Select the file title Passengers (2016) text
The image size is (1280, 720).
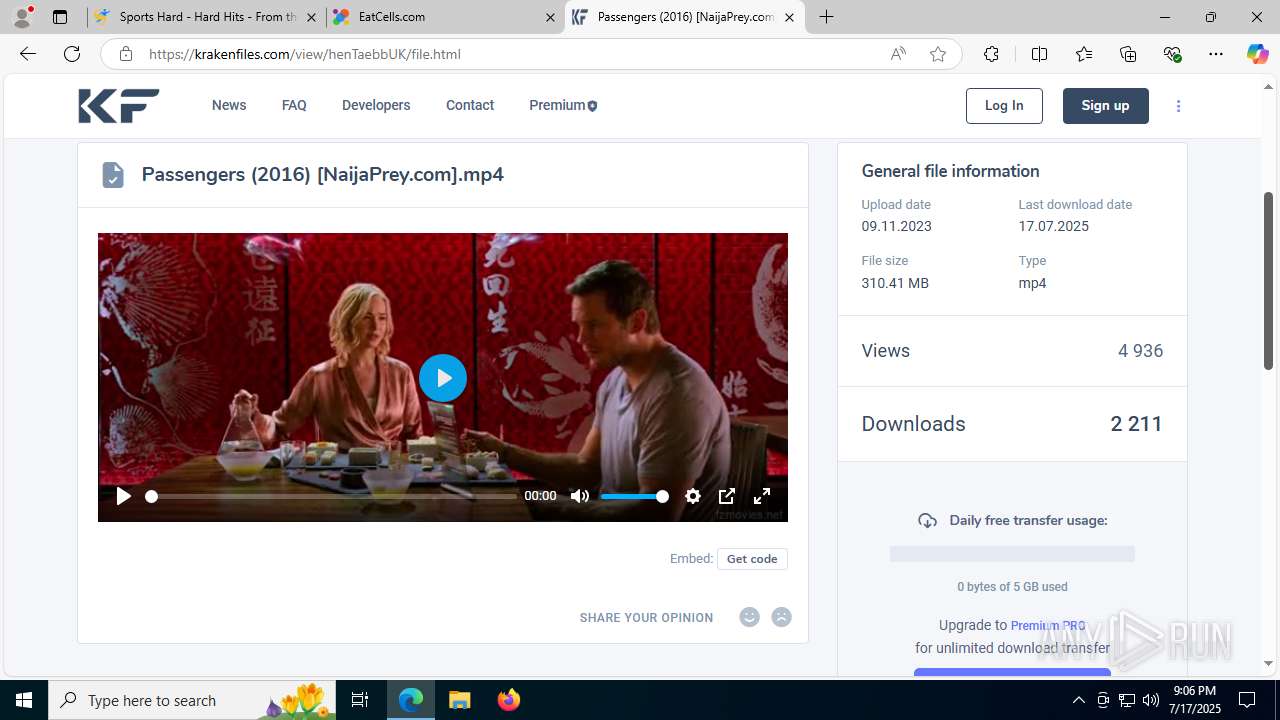click(x=322, y=174)
